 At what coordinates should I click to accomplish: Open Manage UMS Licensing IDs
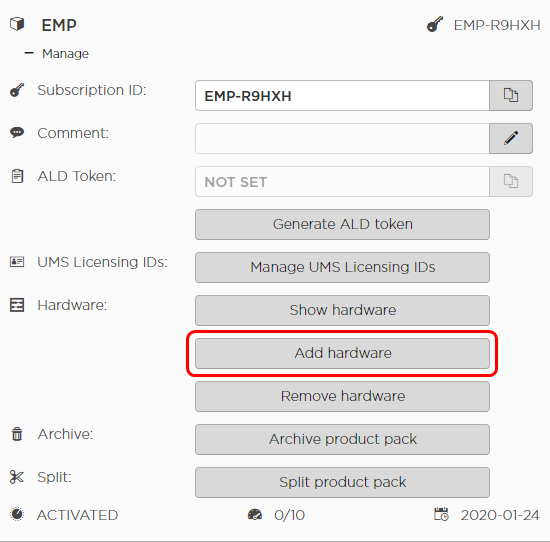pos(342,267)
